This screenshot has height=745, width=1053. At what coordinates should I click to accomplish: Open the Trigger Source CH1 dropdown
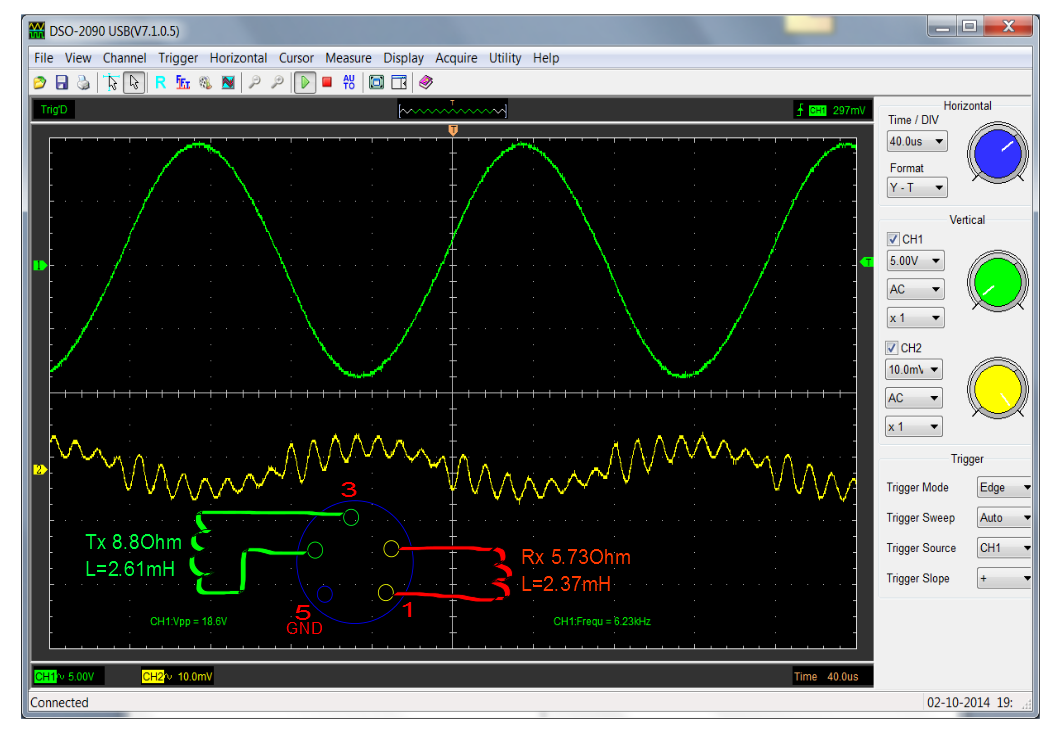tap(1004, 548)
